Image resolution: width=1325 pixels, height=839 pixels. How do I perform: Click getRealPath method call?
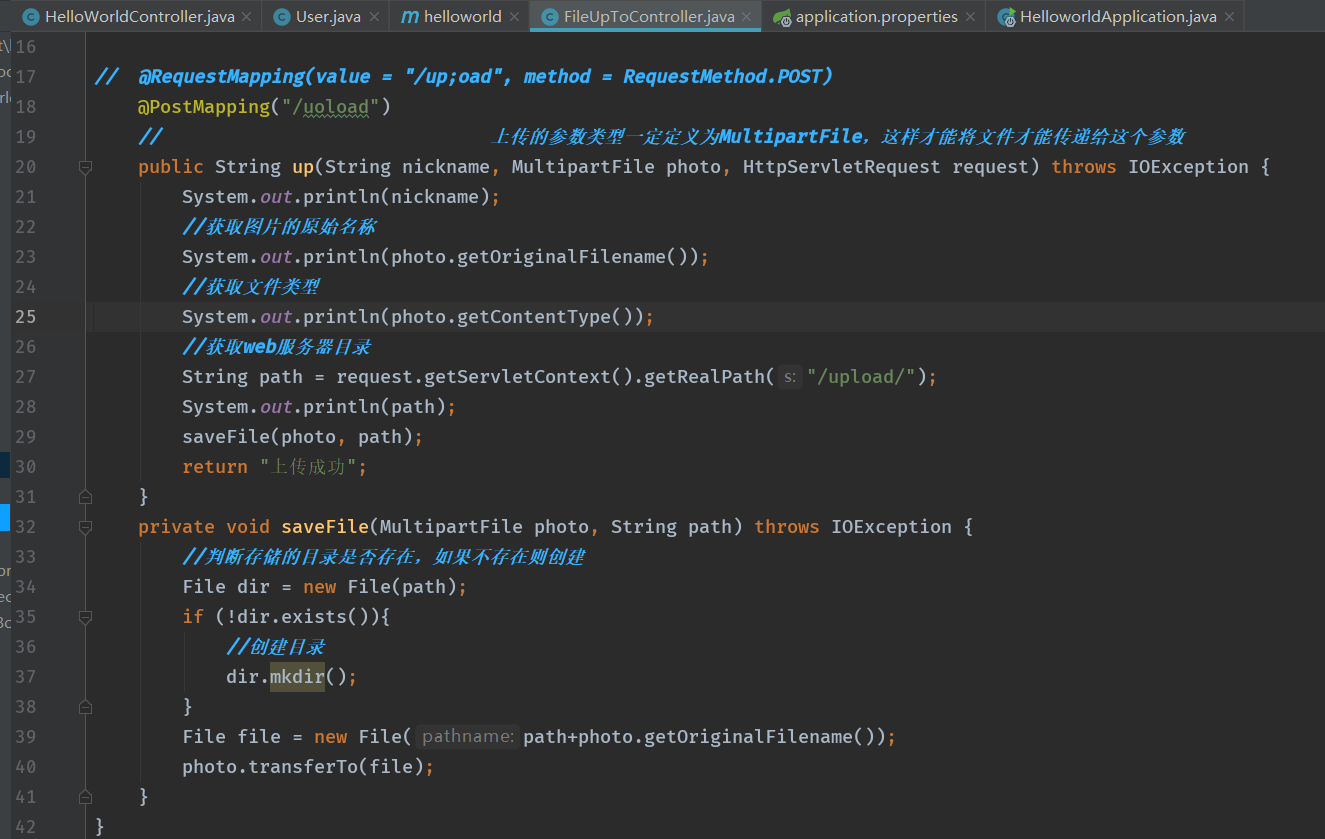(x=704, y=377)
